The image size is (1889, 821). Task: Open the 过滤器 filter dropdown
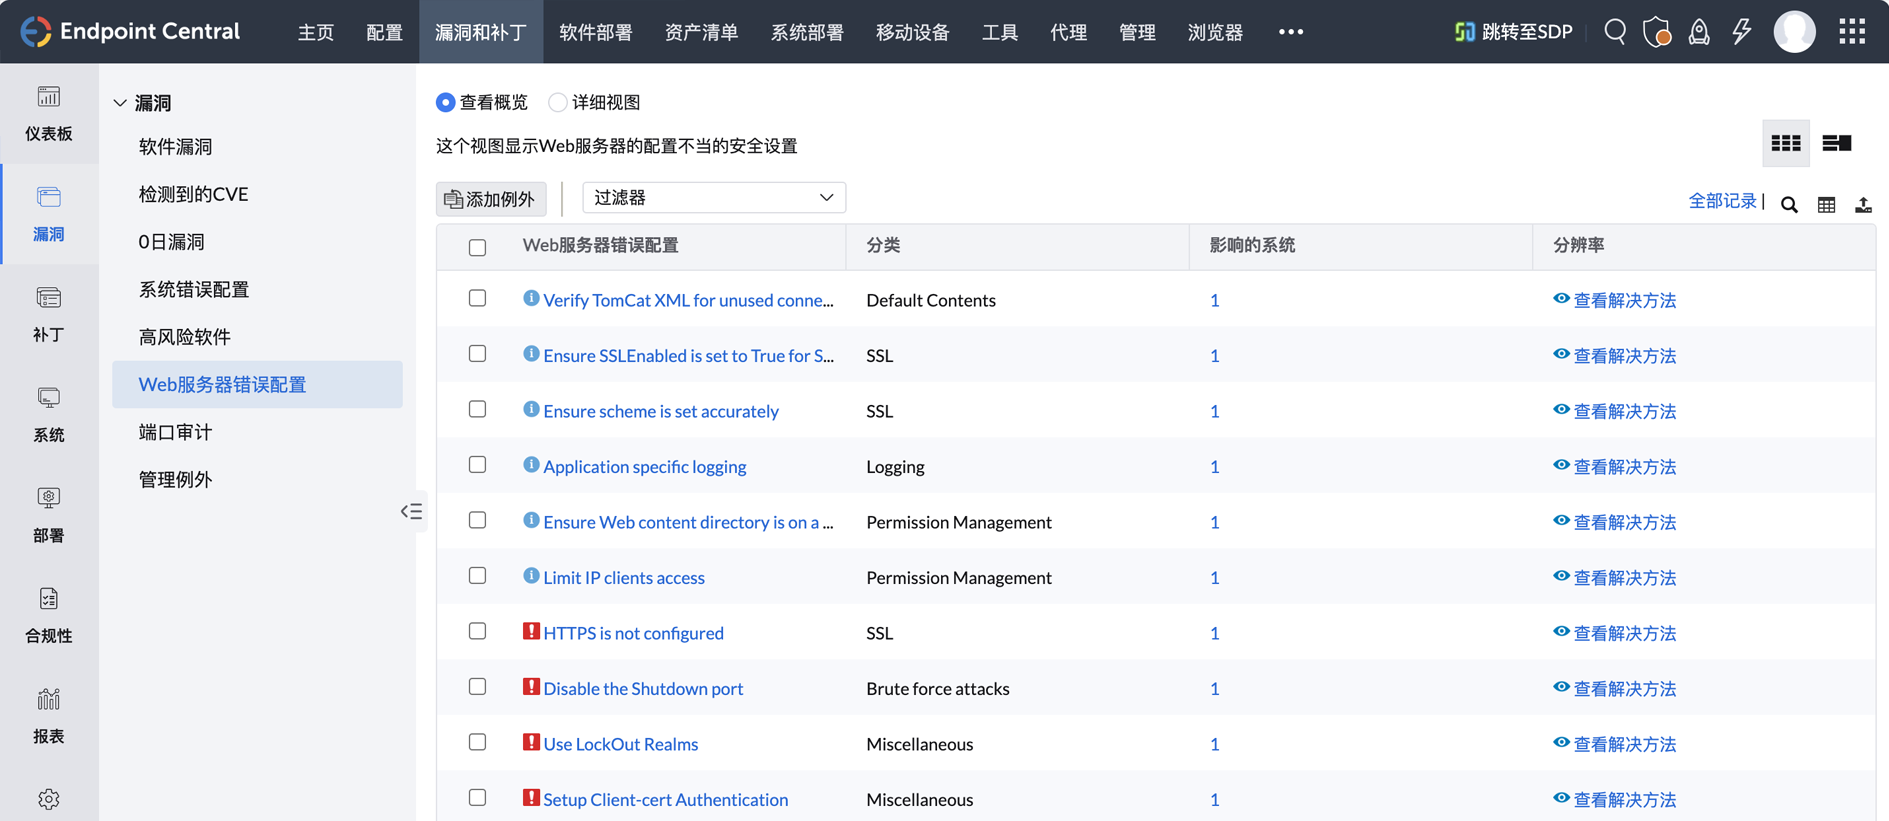(x=713, y=198)
